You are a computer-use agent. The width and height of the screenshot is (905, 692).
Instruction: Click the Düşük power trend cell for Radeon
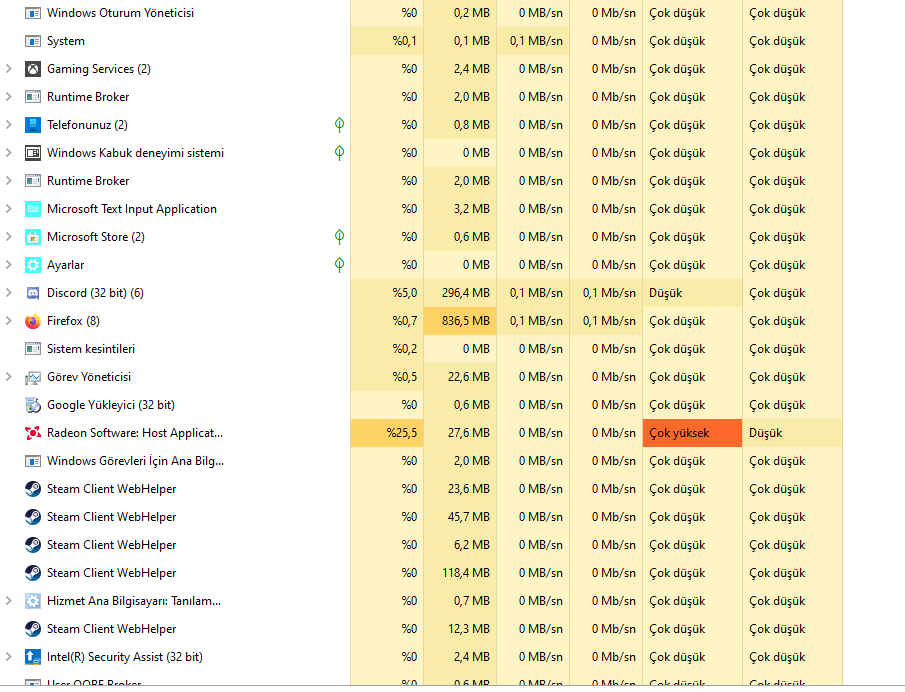pos(792,433)
